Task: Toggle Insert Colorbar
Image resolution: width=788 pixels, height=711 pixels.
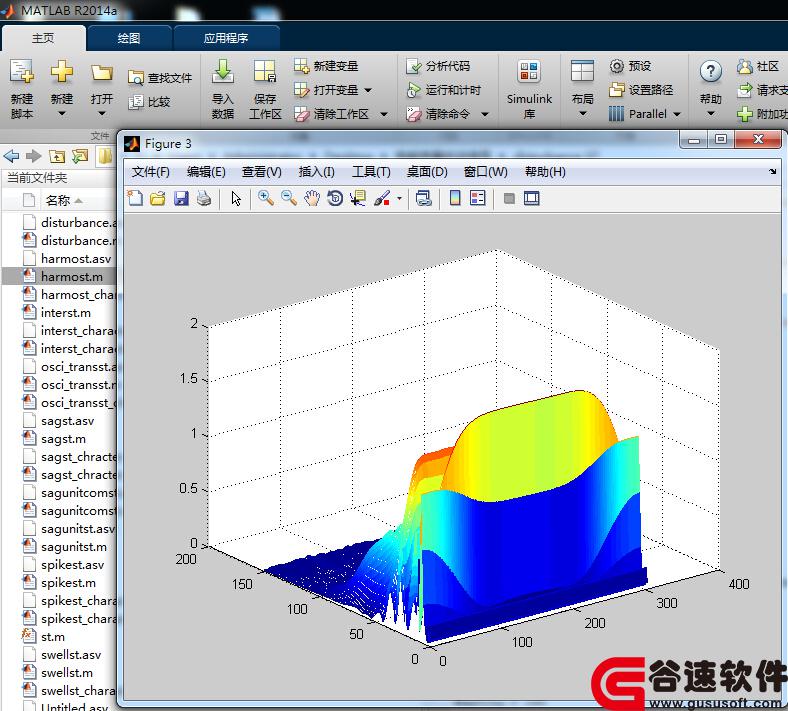Action: [x=455, y=198]
